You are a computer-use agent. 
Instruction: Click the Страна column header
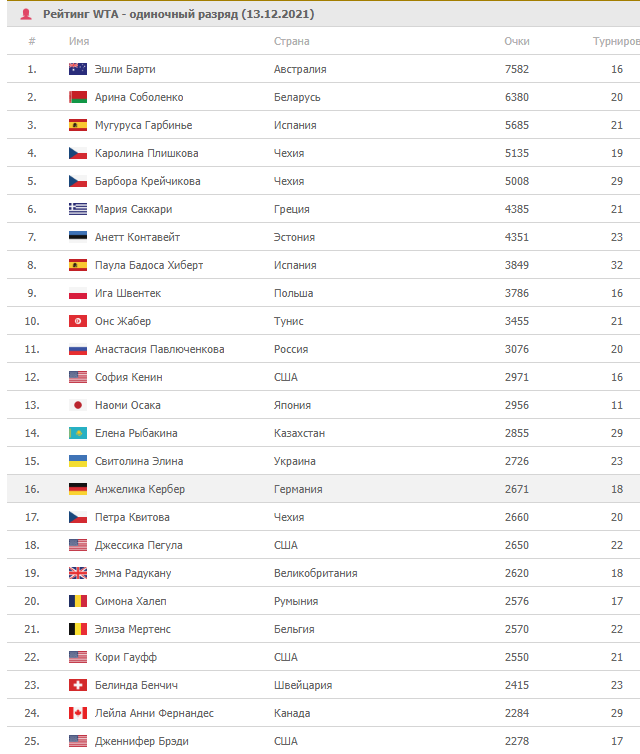click(x=292, y=41)
